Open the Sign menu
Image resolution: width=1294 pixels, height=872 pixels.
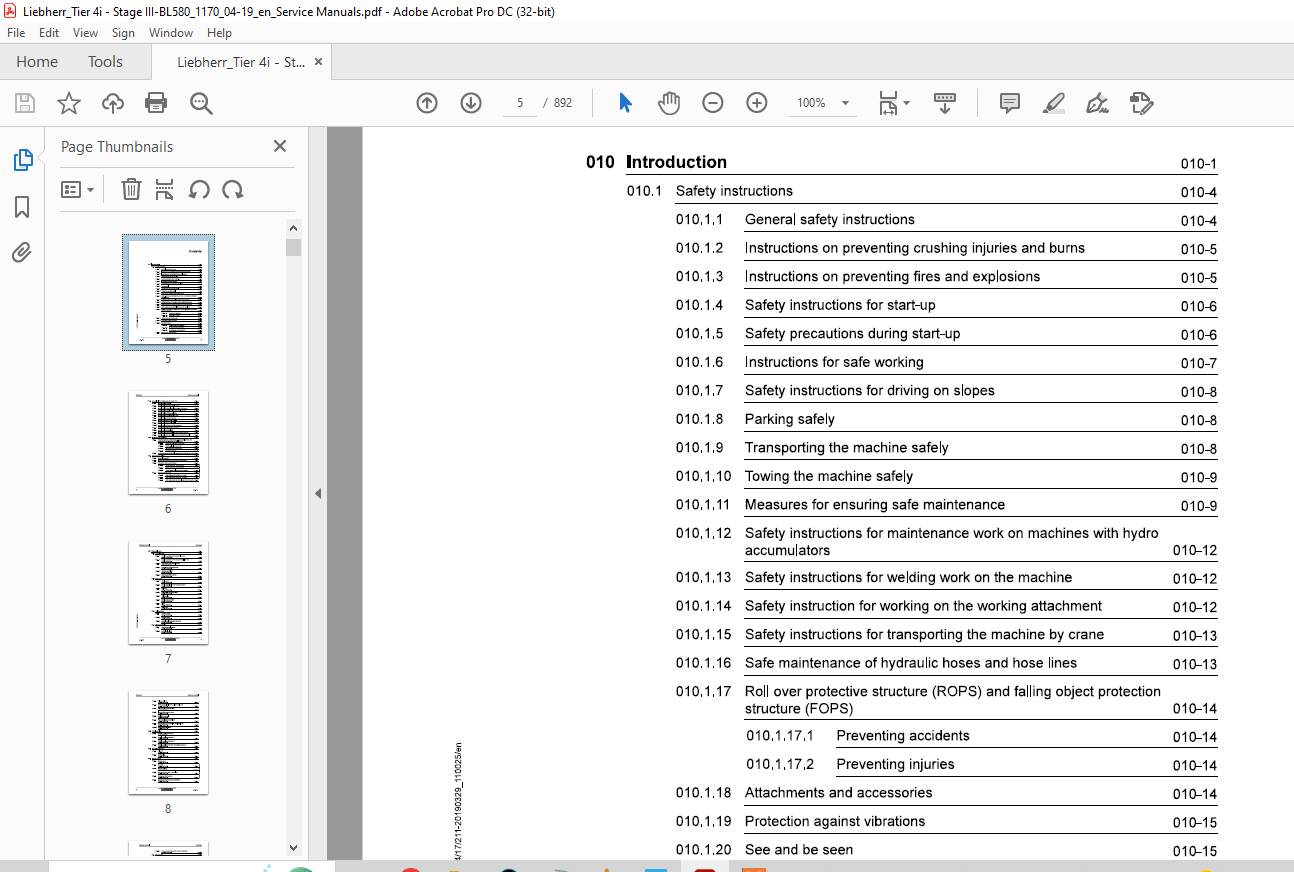pos(123,33)
